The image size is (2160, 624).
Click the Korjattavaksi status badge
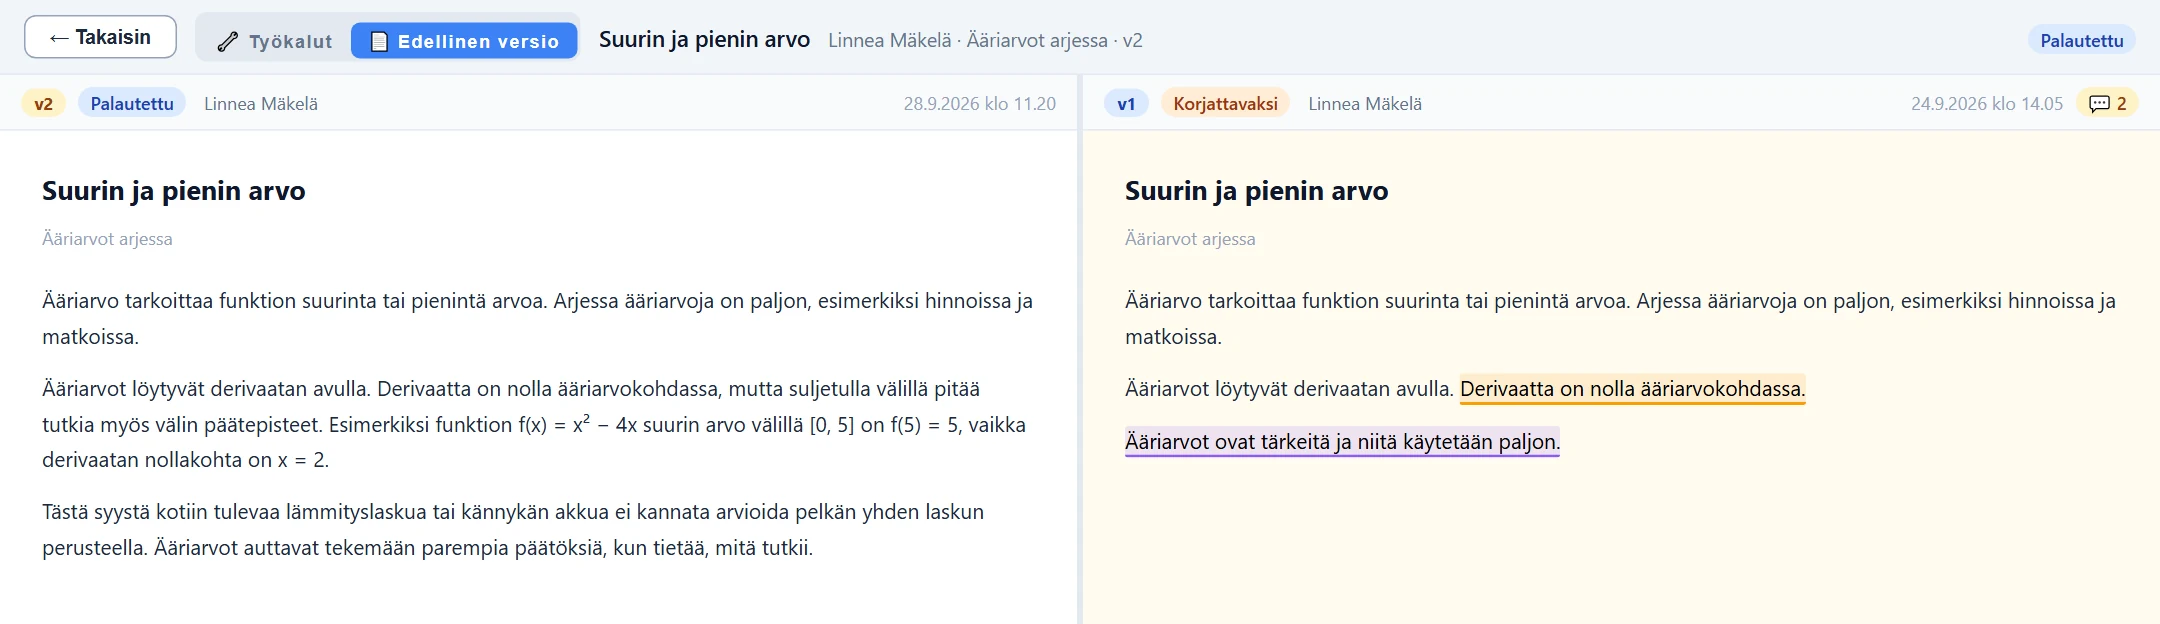pyautogui.click(x=1225, y=103)
